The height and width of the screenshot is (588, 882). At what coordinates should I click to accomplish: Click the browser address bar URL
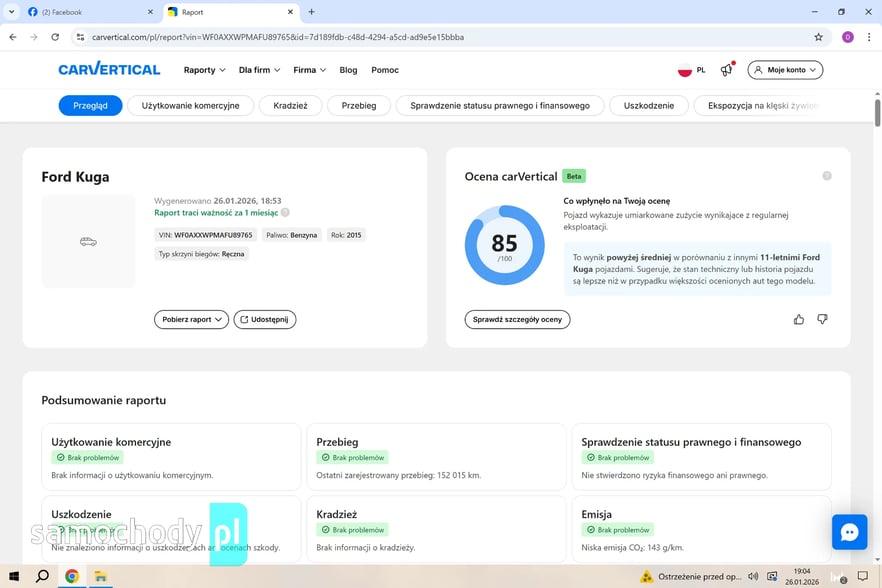[x=278, y=37]
